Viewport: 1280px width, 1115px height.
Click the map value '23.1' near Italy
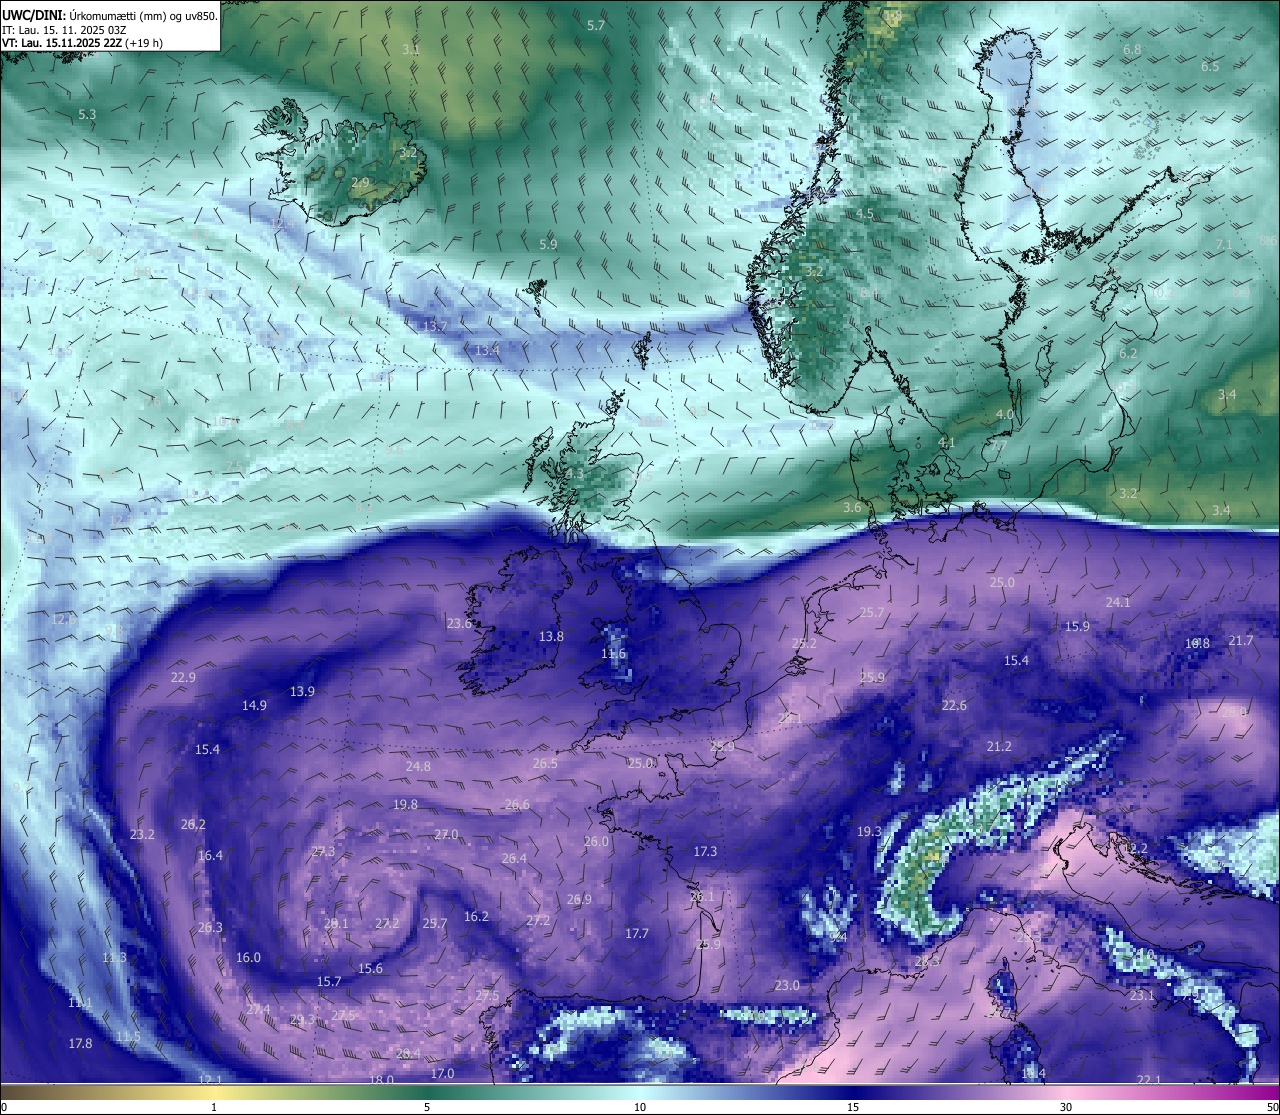1142,995
